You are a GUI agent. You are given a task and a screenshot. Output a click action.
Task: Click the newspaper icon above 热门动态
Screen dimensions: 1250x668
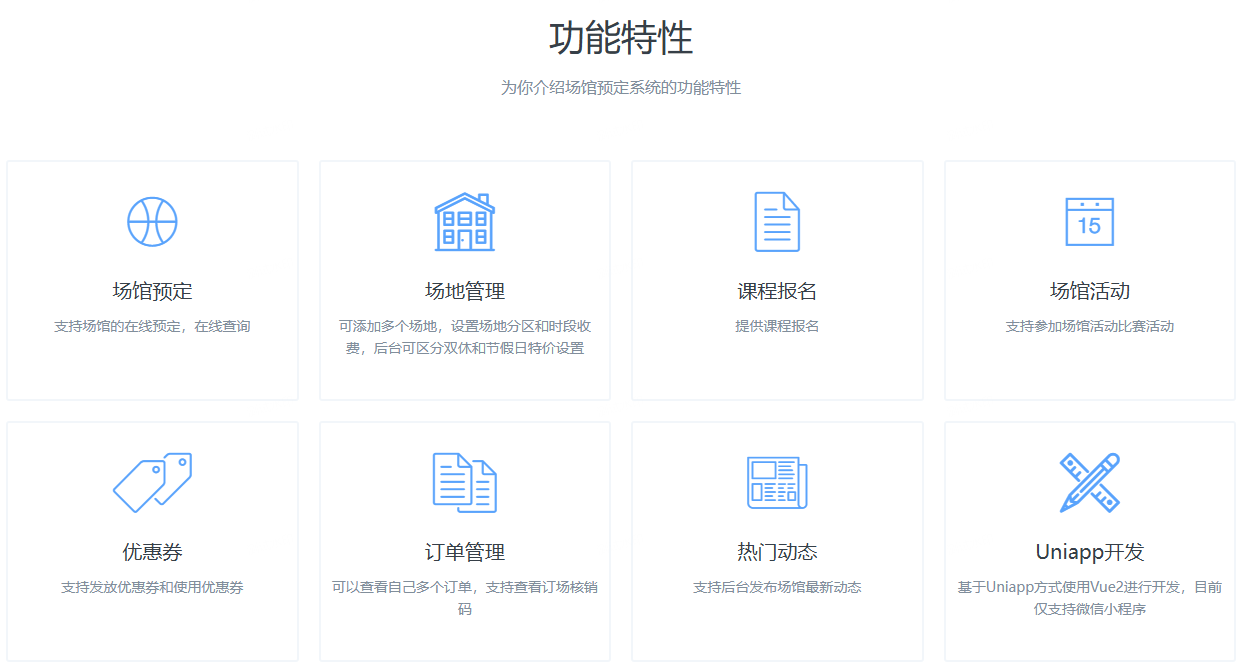point(777,482)
